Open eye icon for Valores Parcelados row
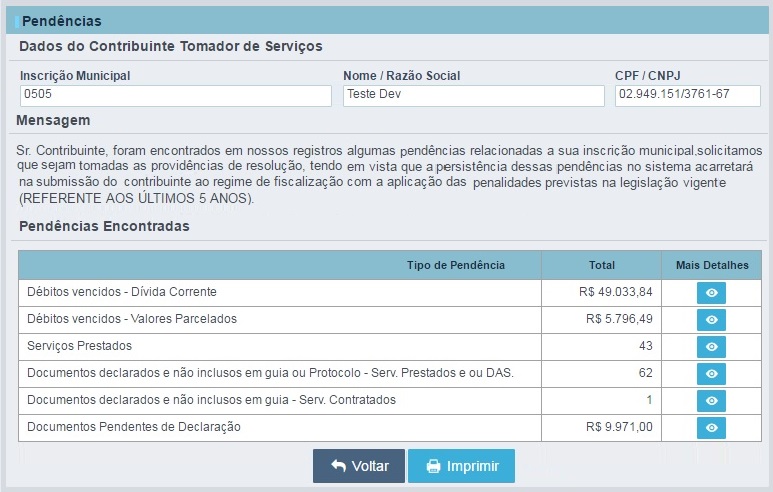Viewport: 773px width, 492px height. (711, 320)
